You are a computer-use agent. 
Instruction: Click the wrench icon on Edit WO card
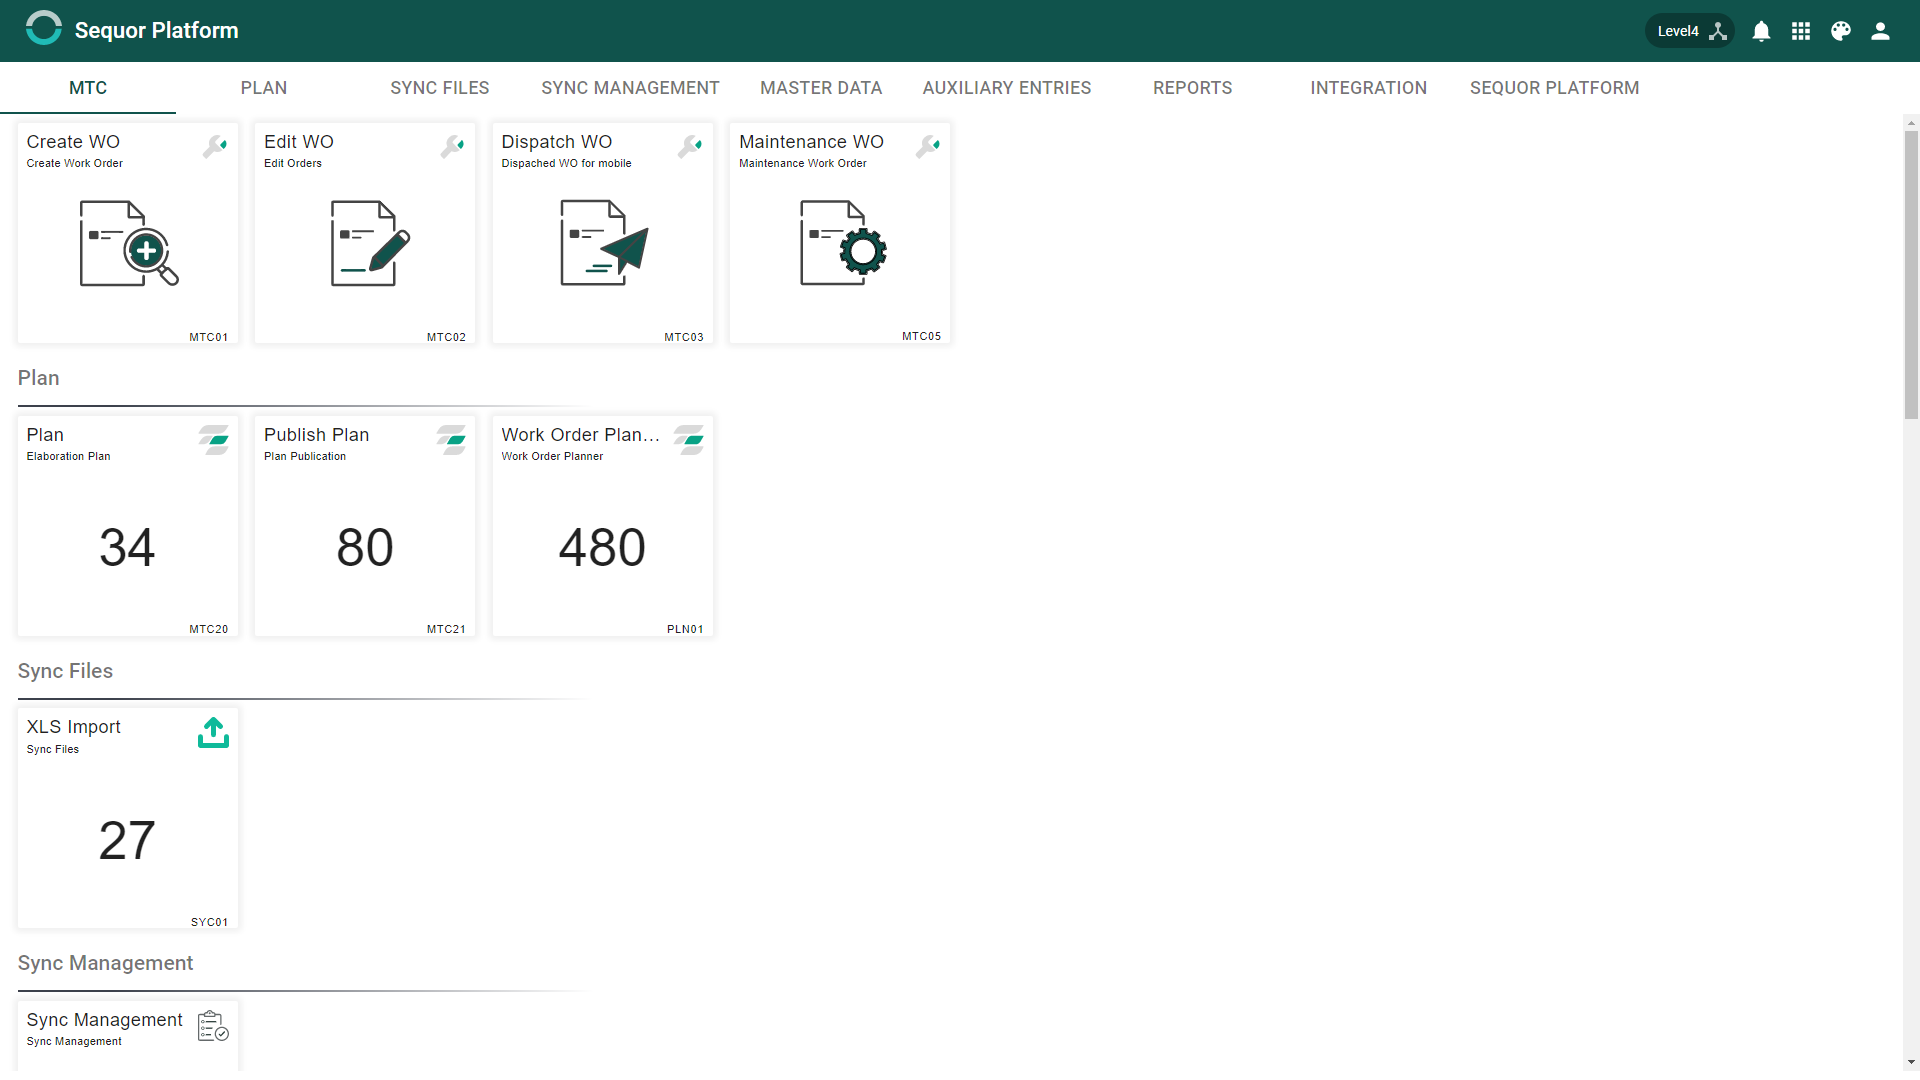[x=453, y=146]
